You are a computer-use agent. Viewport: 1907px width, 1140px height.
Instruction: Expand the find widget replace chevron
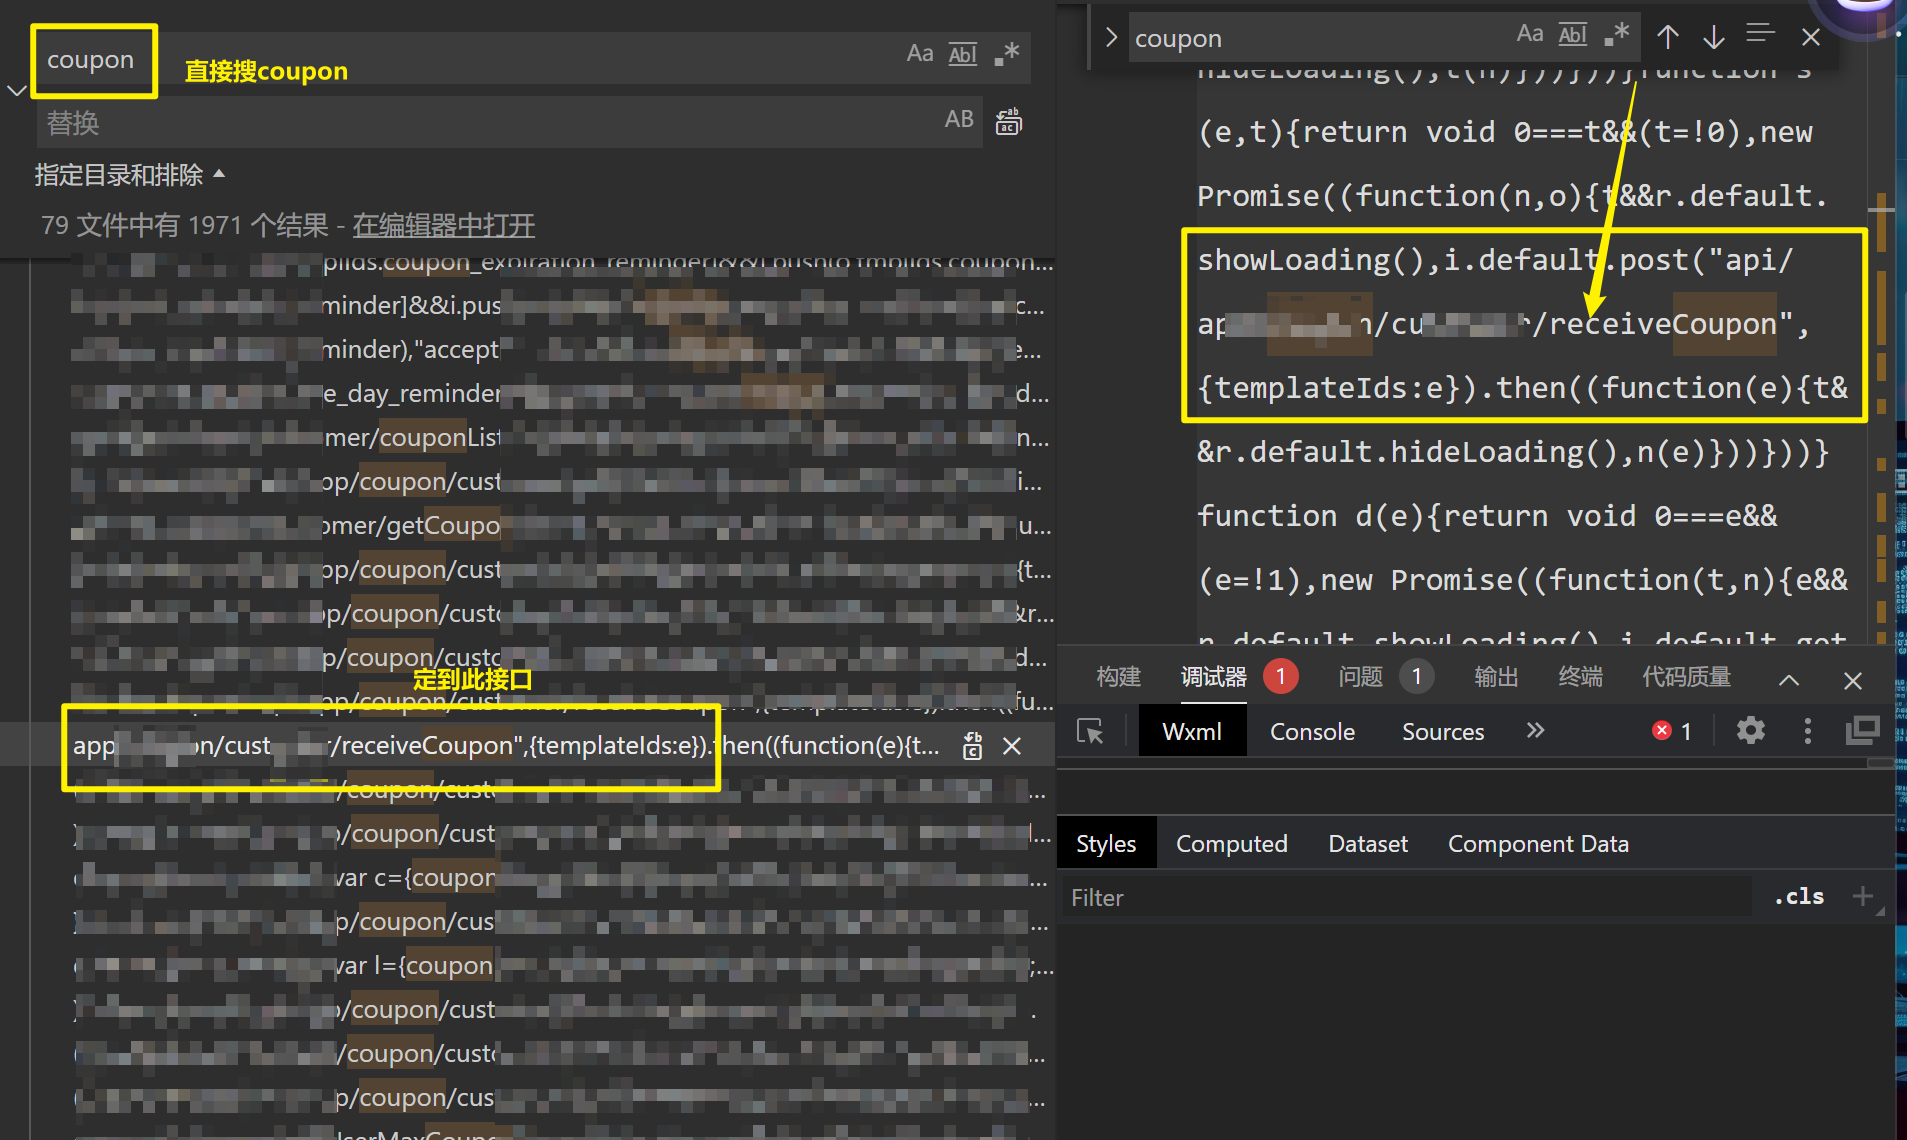pyautogui.click(x=1110, y=38)
